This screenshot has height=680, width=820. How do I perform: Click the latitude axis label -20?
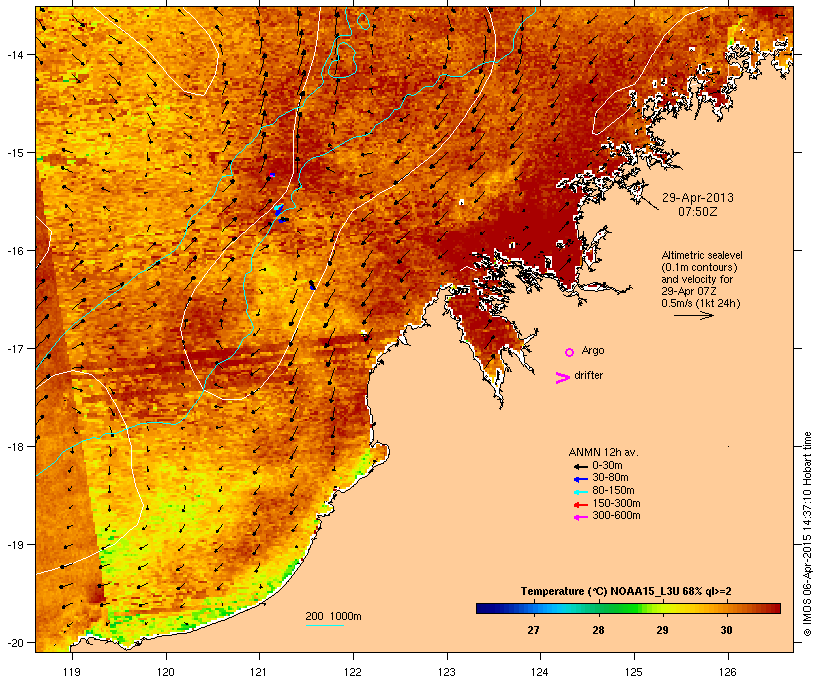14,642
